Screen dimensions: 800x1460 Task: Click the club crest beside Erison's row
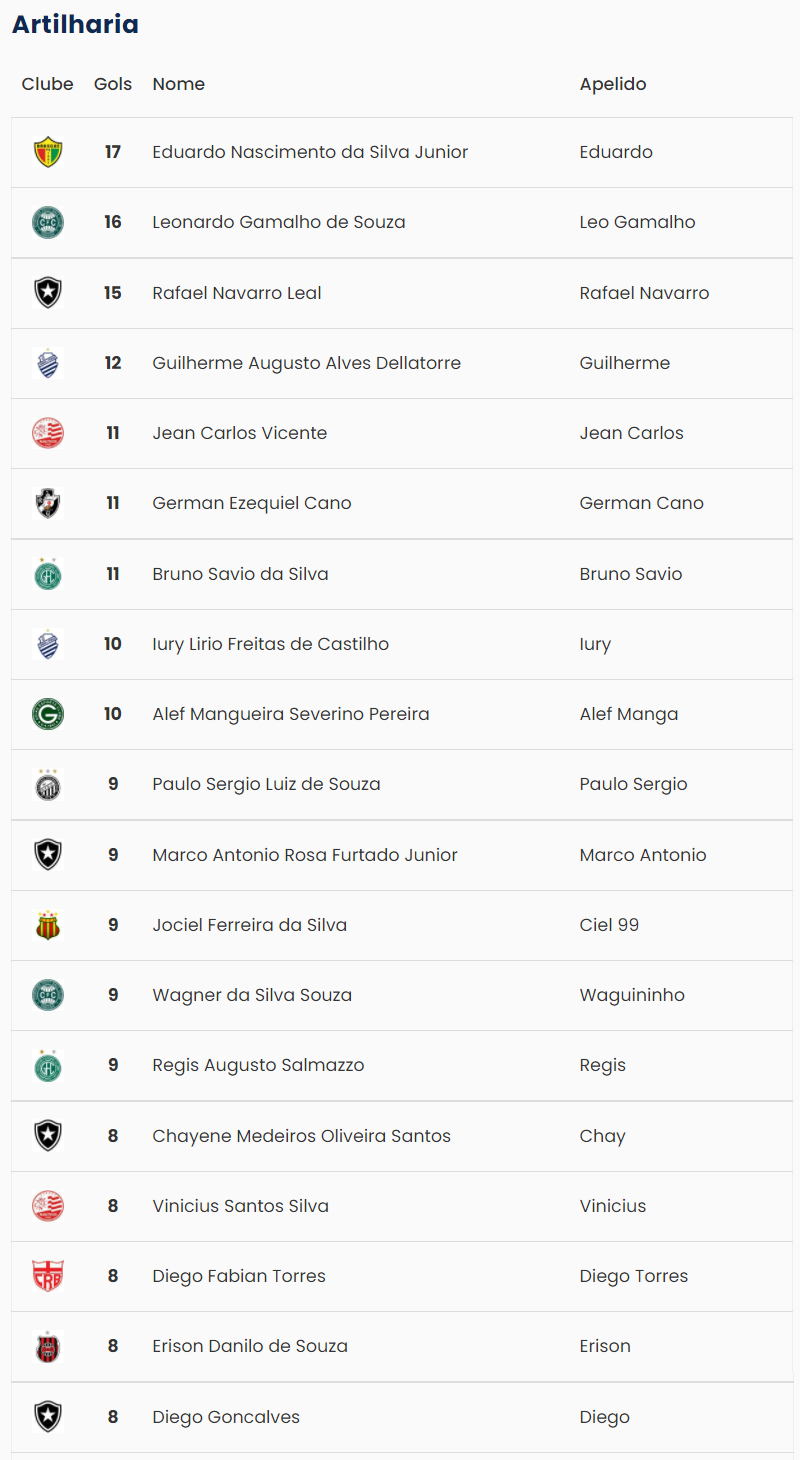point(48,1346)
